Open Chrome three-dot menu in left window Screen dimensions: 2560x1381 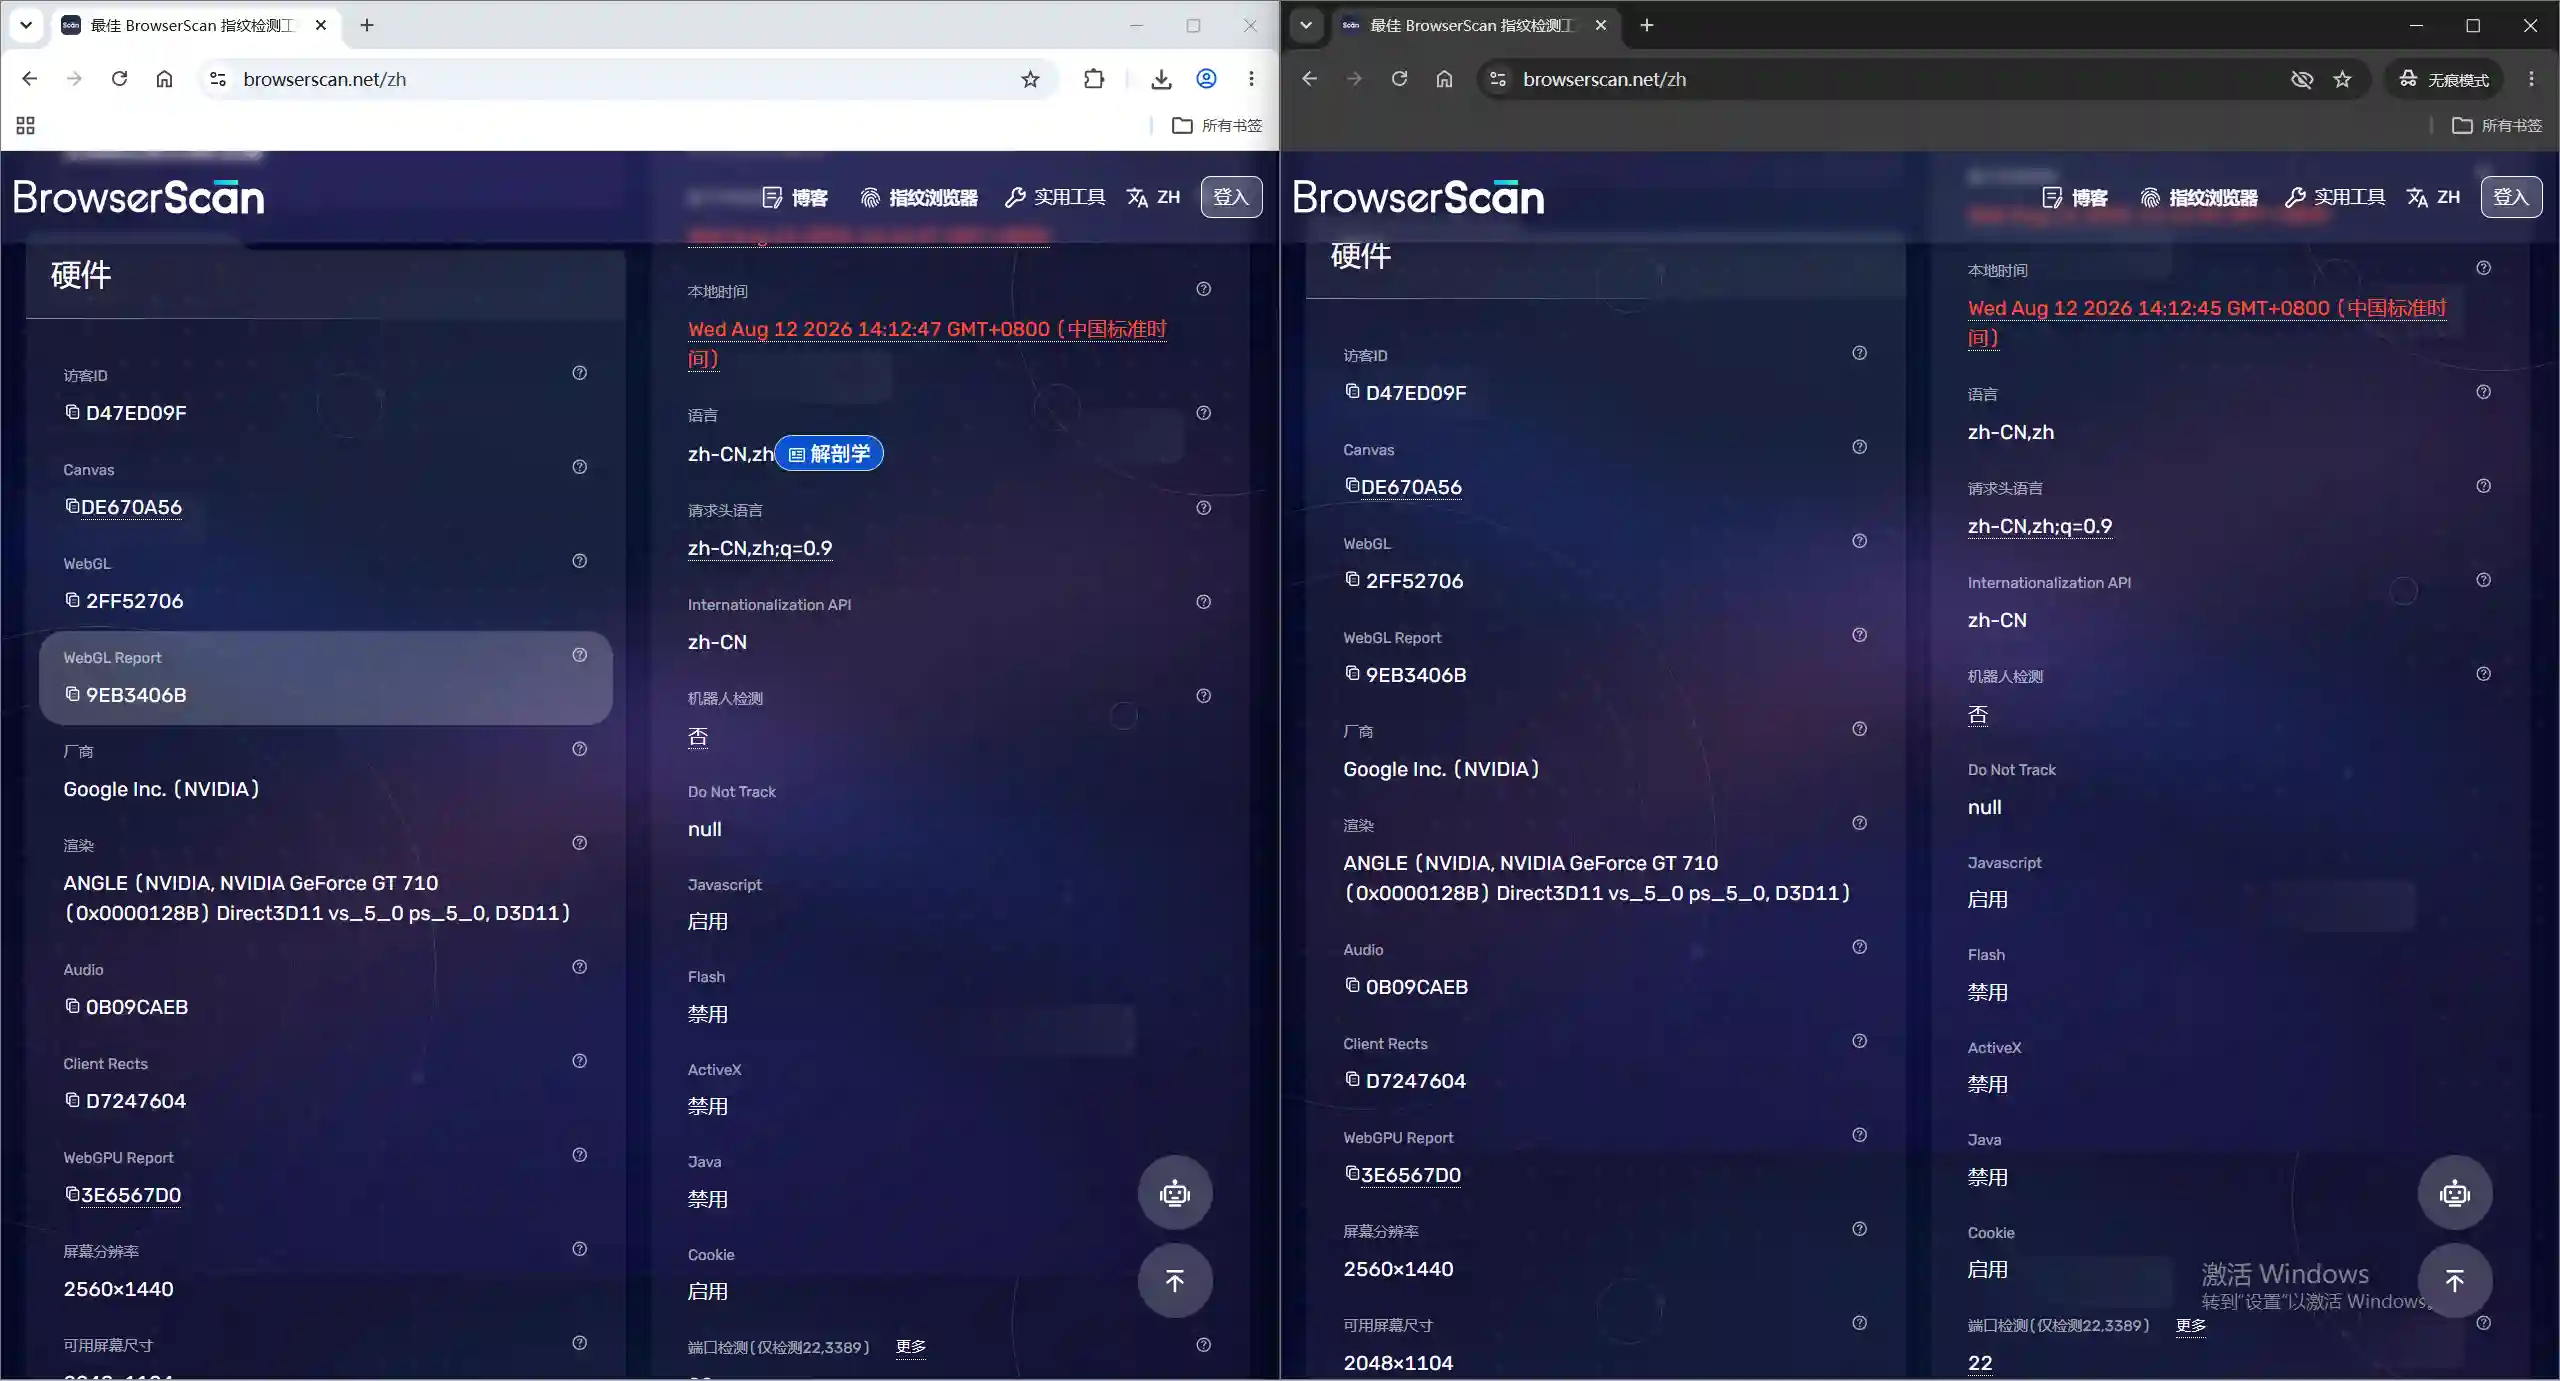tap(1251, 79)
